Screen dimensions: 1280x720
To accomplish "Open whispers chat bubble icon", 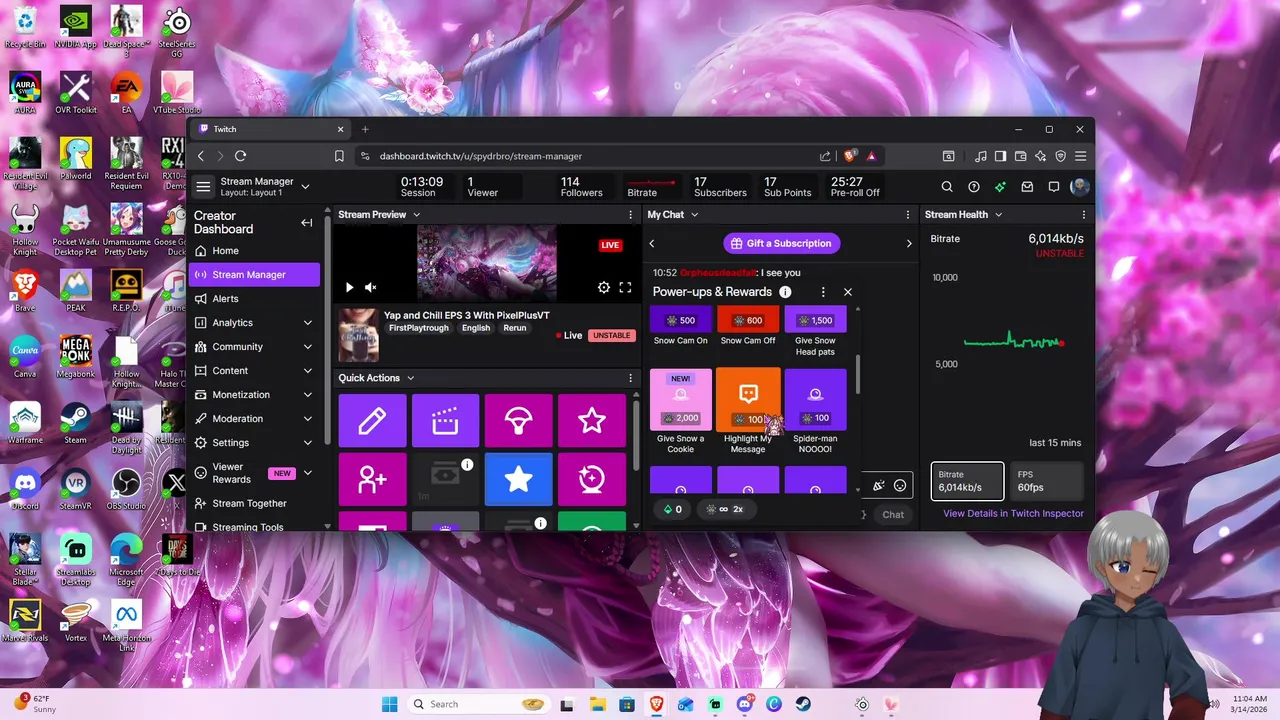I will 1054,187.
